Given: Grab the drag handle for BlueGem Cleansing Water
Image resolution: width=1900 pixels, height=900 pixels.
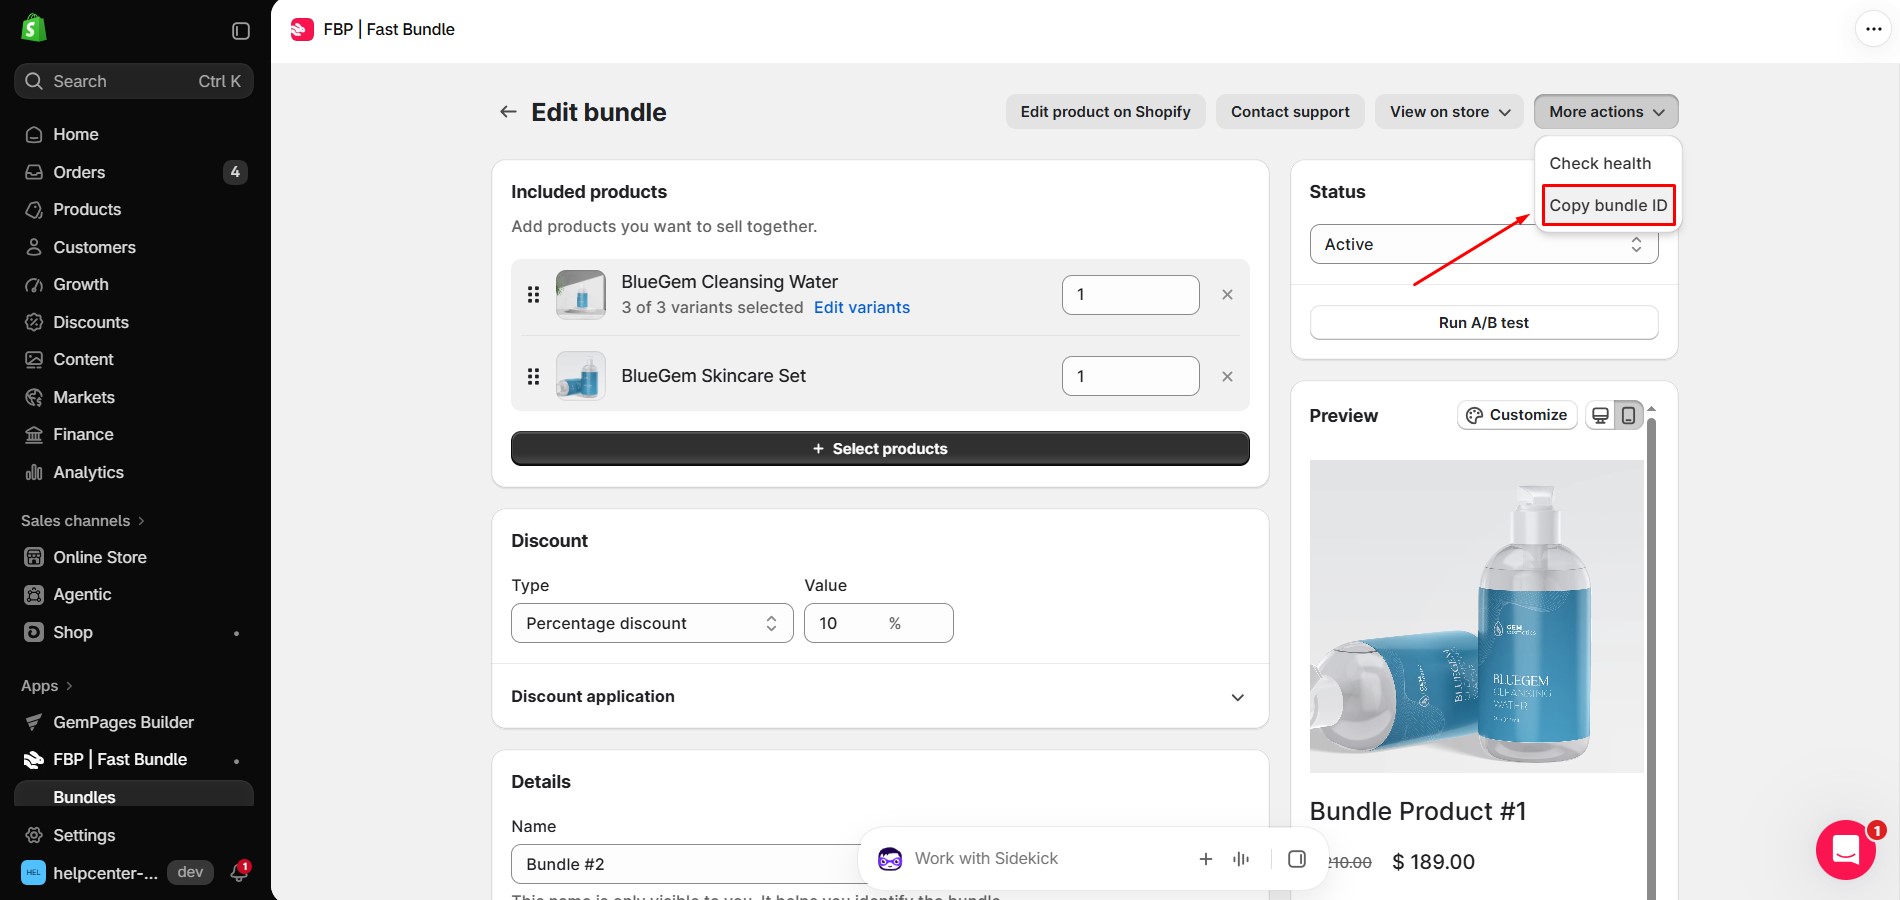Looking at the screenshot, I should [533, 295].
